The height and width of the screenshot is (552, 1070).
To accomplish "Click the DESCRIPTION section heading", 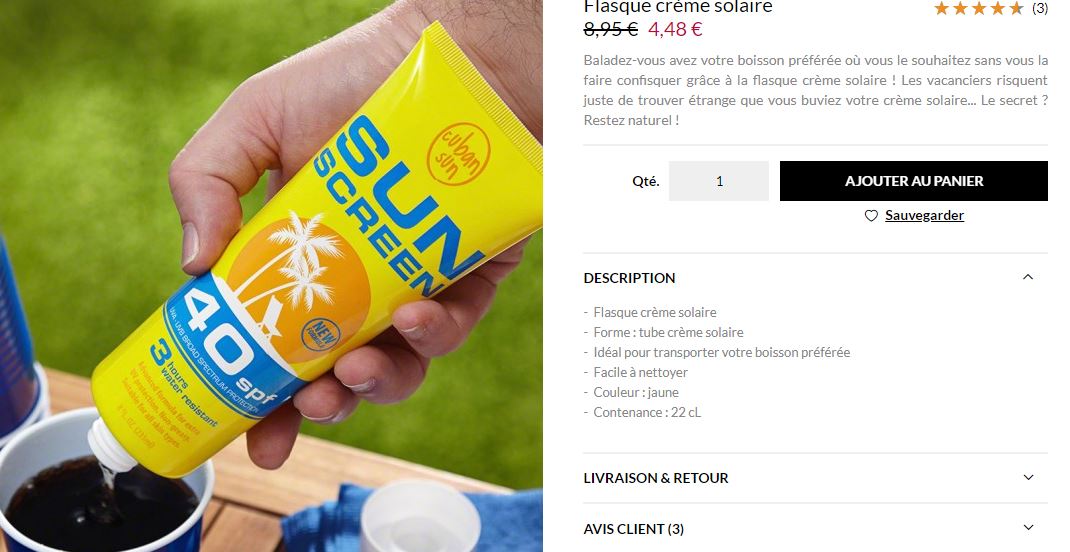I will [629, 278].
